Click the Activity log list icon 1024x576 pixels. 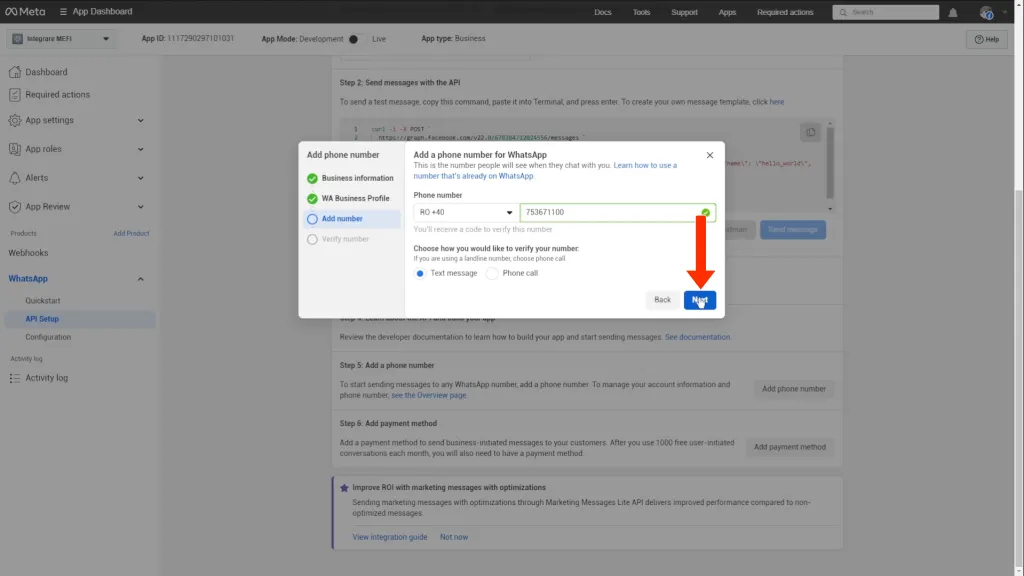pyautogui.click(x=14, y=378)
